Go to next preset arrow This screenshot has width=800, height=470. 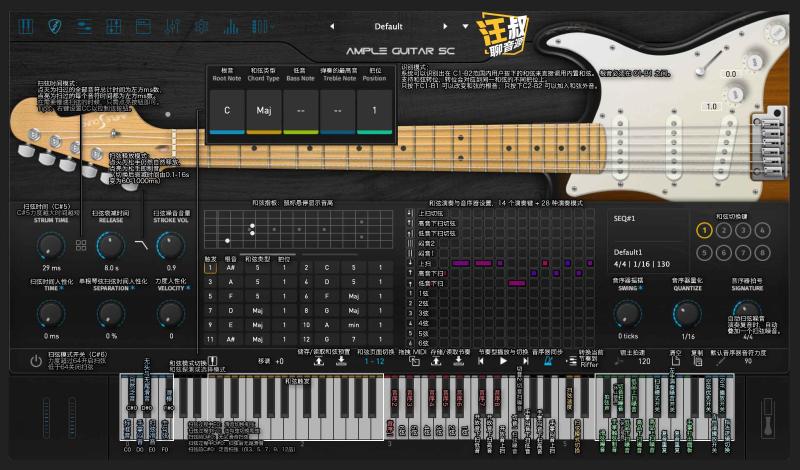445,27
